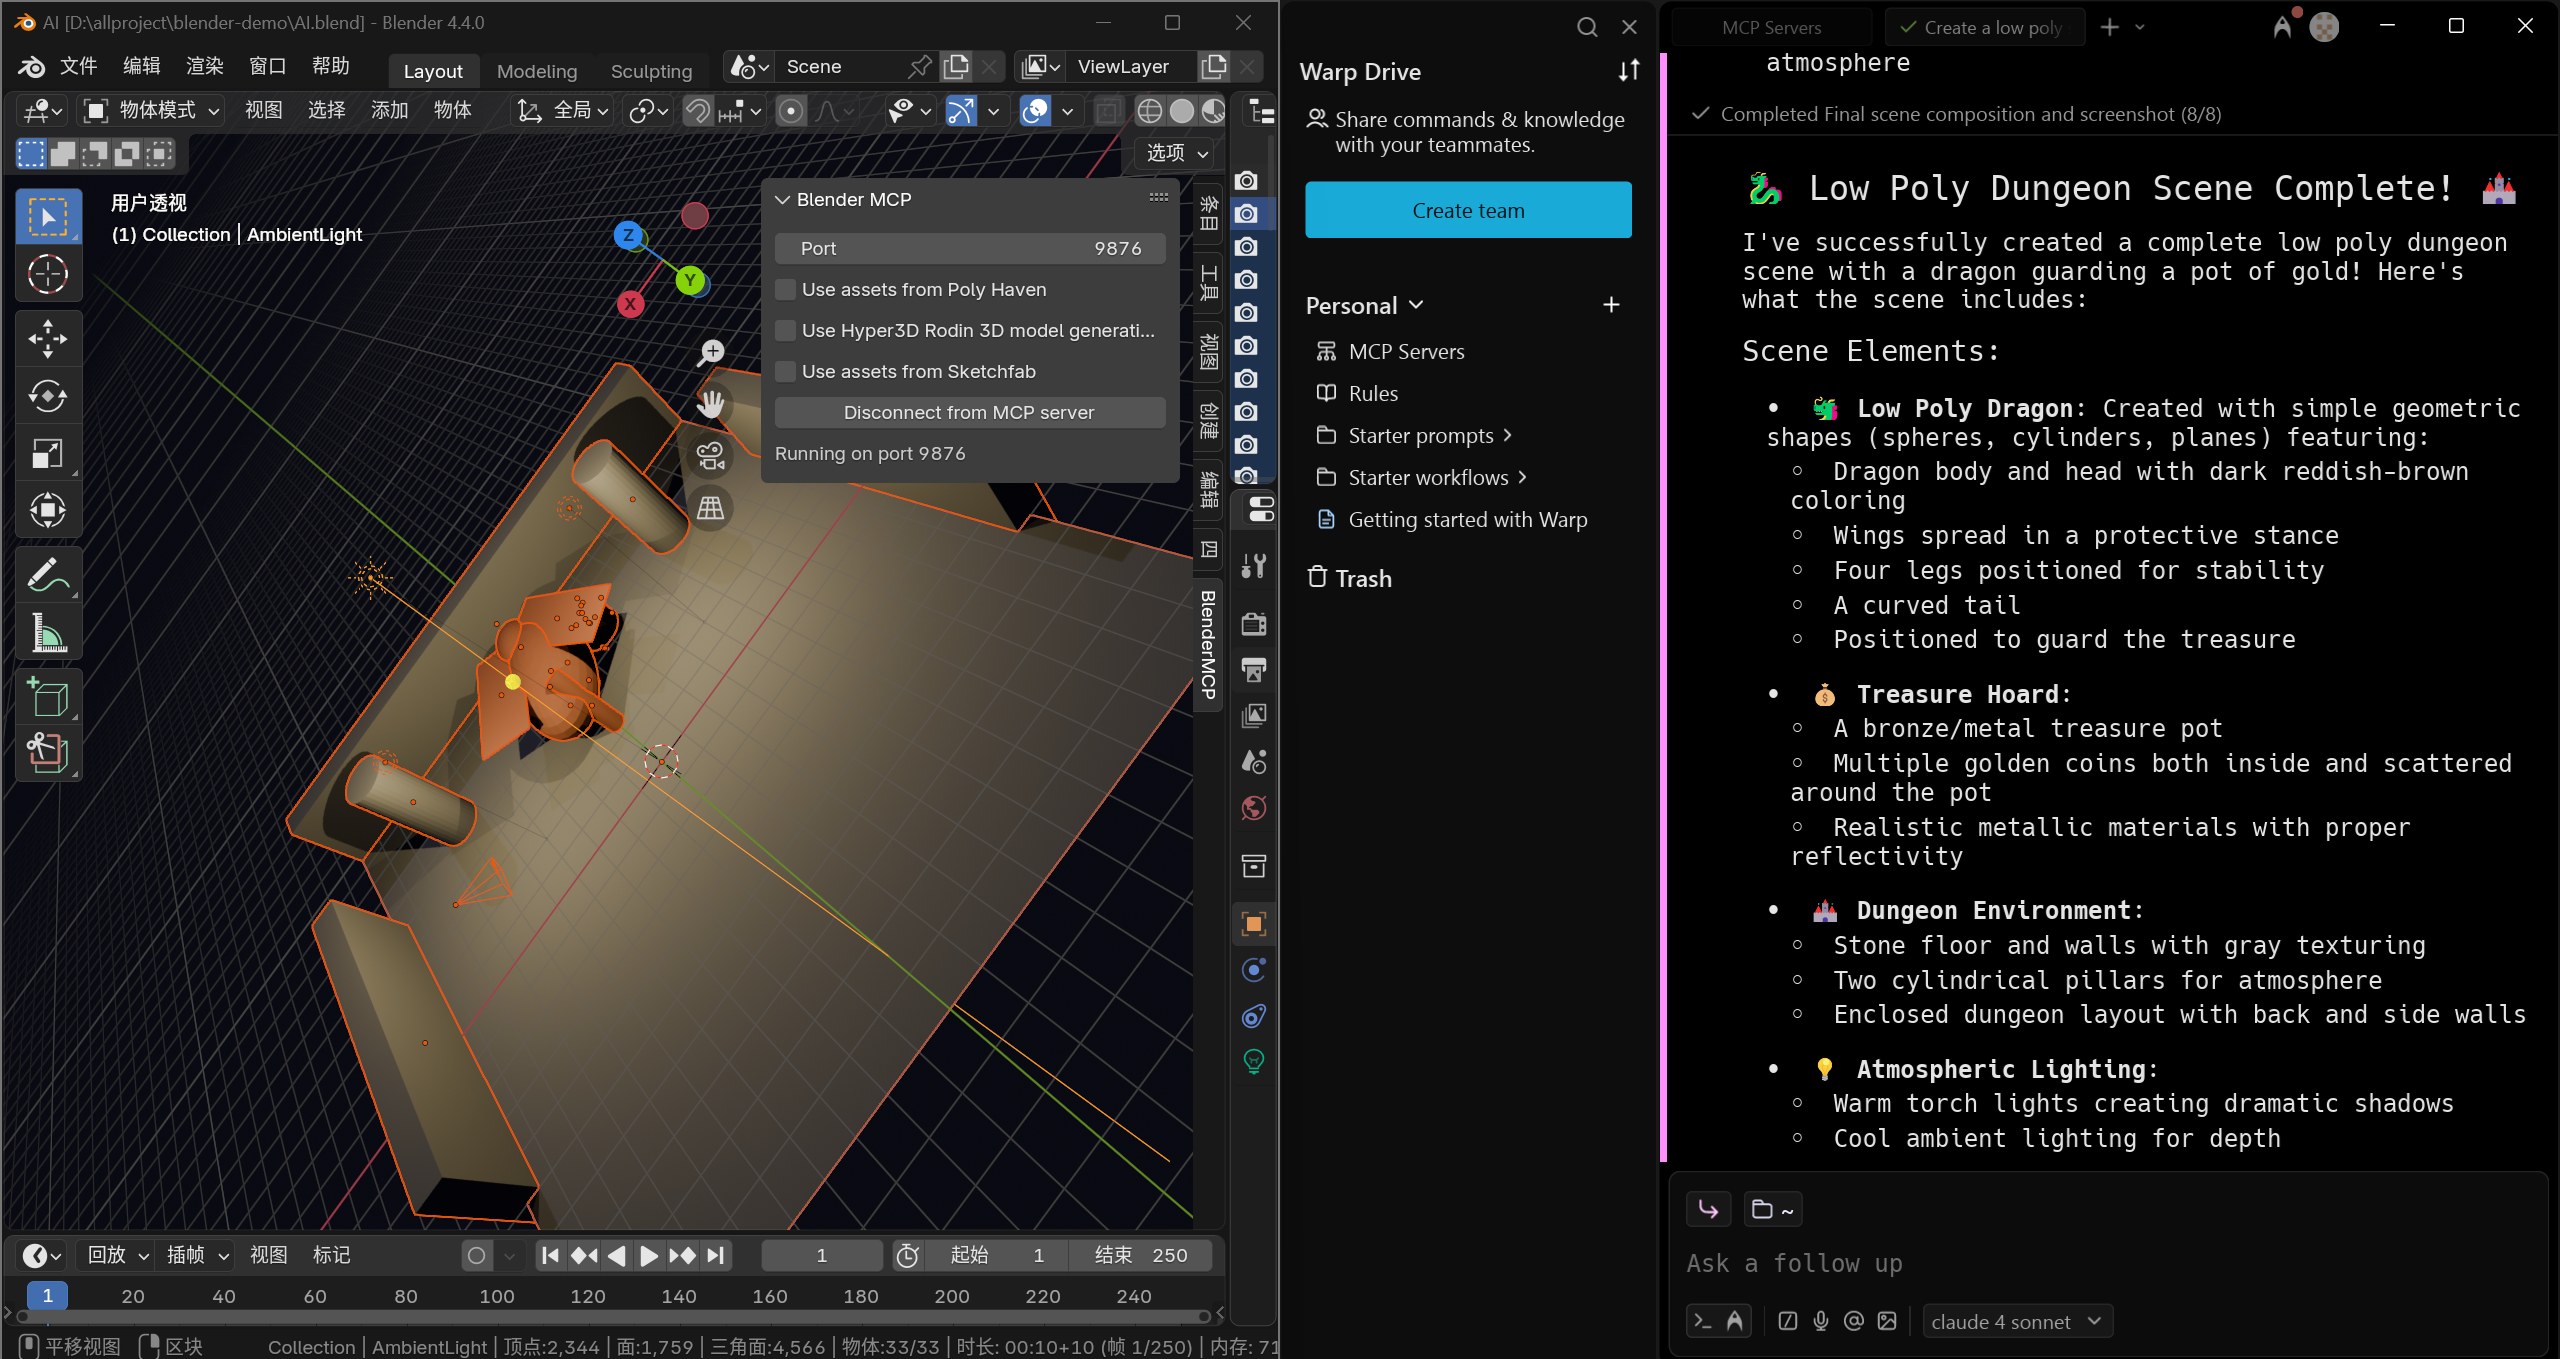Open Rules in Warp Drive
2560x1359 pixels.
click(x=1373, y=394)
